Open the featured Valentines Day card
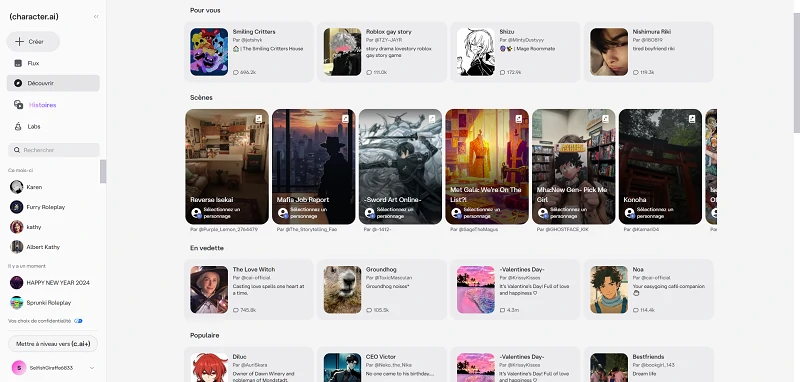The image size is (800, 382). coord(515,289)
